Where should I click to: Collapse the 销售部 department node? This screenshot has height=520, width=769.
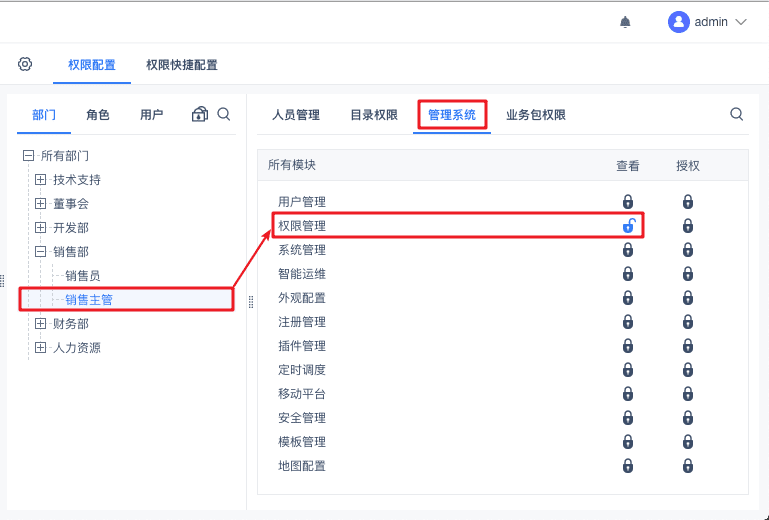click(41, 252)
